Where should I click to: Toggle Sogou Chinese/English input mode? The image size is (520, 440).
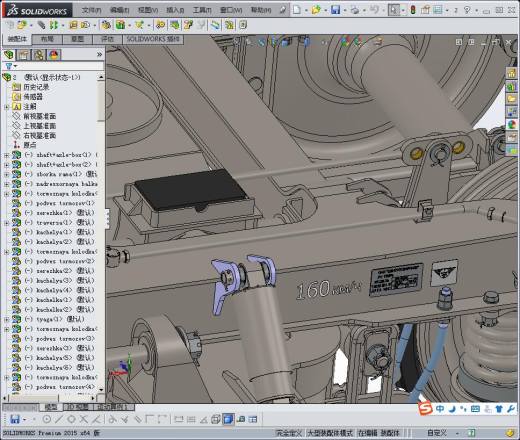coord(440,409)
